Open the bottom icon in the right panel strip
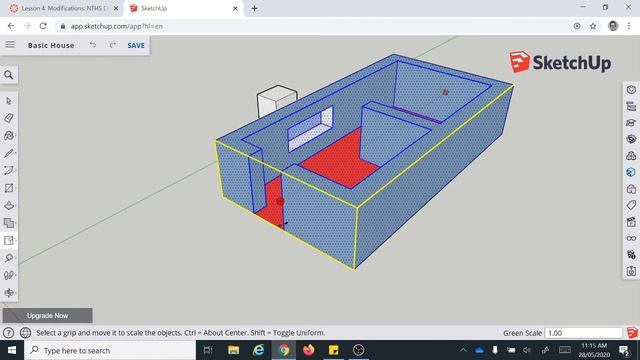Viewport: 640px width, 360px height. [631, 271]
